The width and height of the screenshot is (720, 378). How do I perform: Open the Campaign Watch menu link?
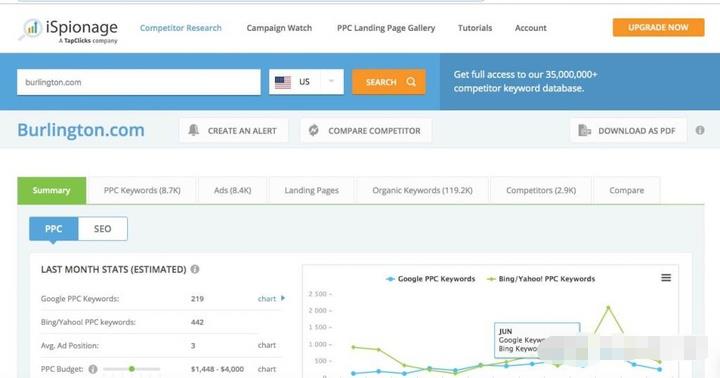click(279, 28)
